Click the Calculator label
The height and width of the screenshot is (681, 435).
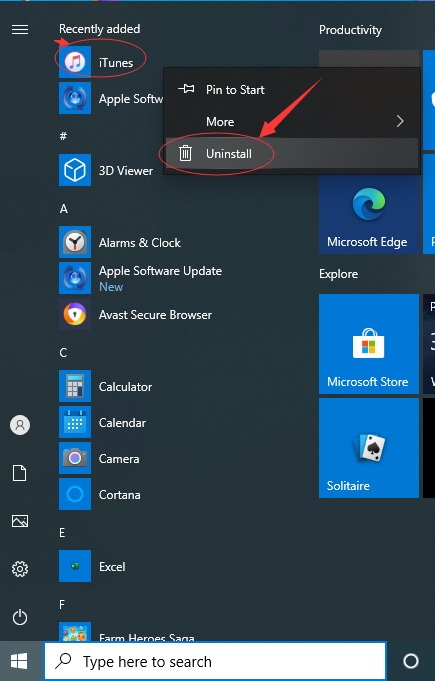click(125, 387)
